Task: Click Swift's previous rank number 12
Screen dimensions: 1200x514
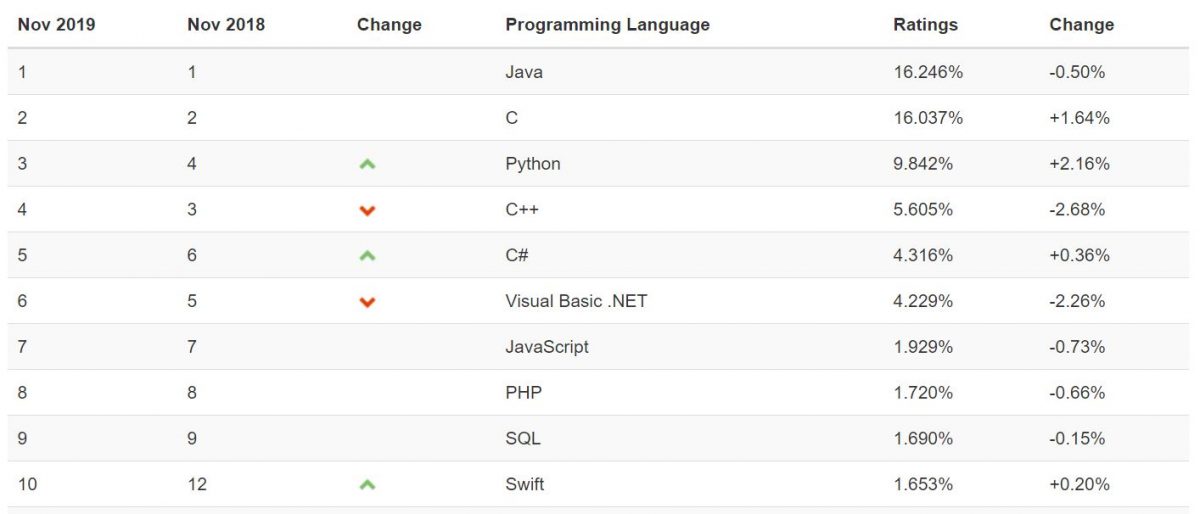Action: (197, 485)
